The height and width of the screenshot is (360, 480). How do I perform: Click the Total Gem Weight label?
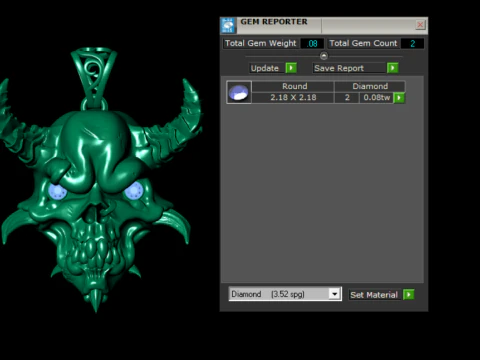[261, 43]
